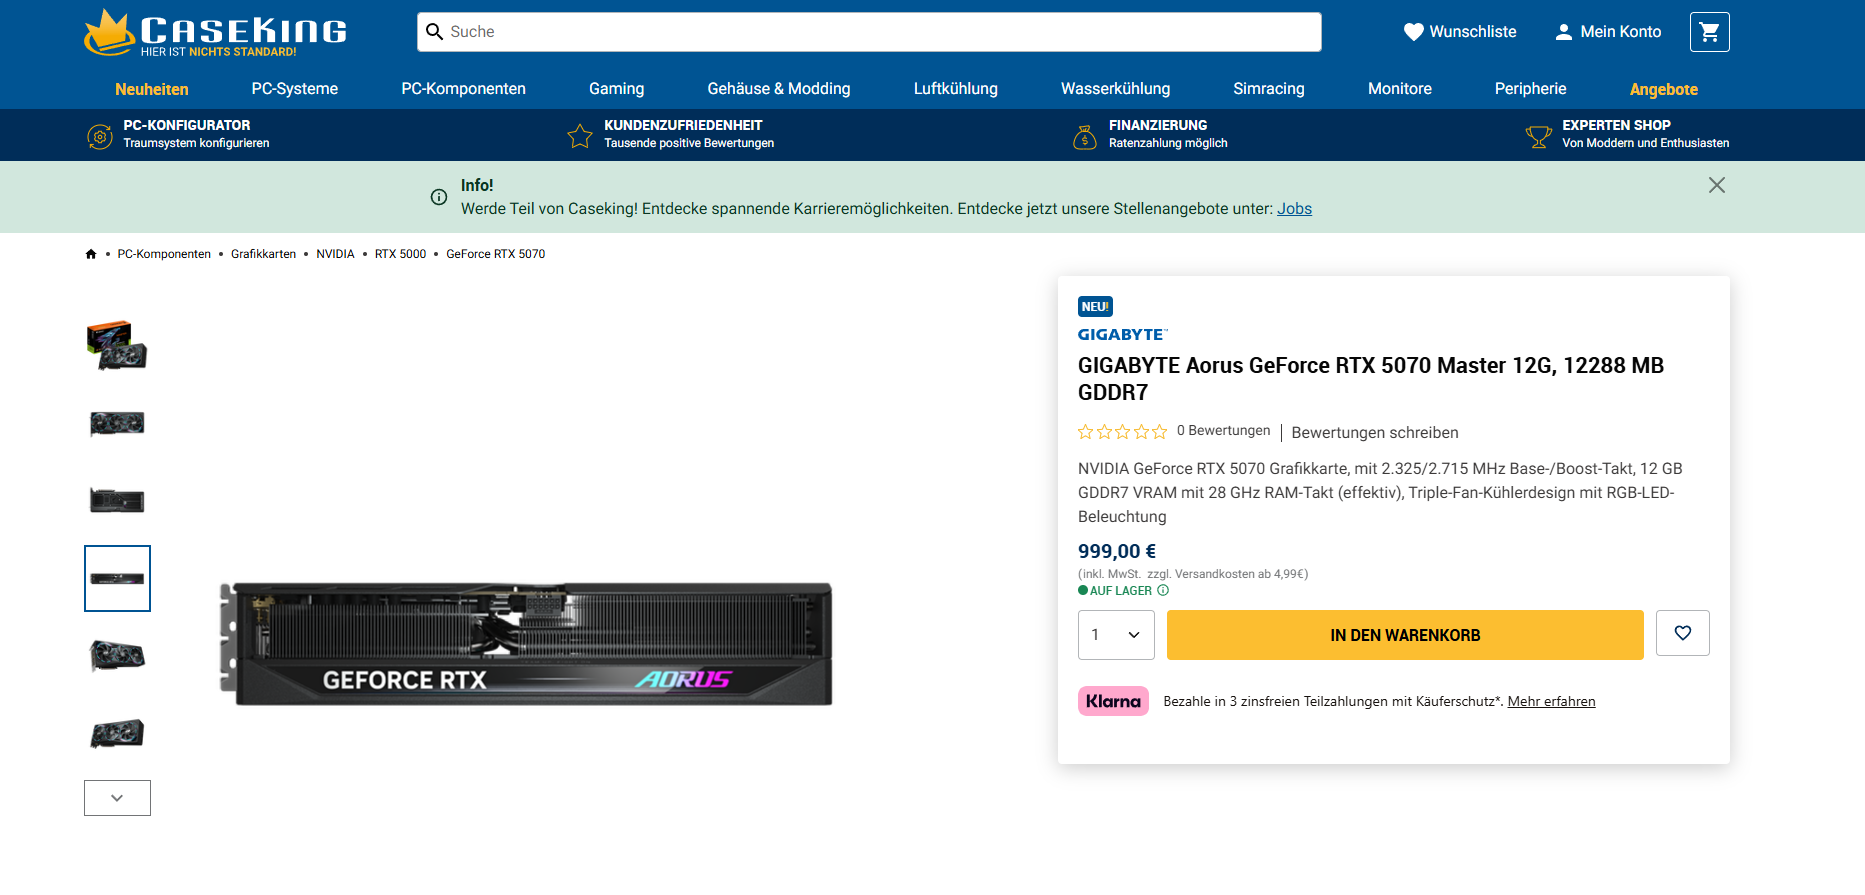The image size is (1865, 895).
Task: Click the Info circle icon in banner
Action: [439, 197]
